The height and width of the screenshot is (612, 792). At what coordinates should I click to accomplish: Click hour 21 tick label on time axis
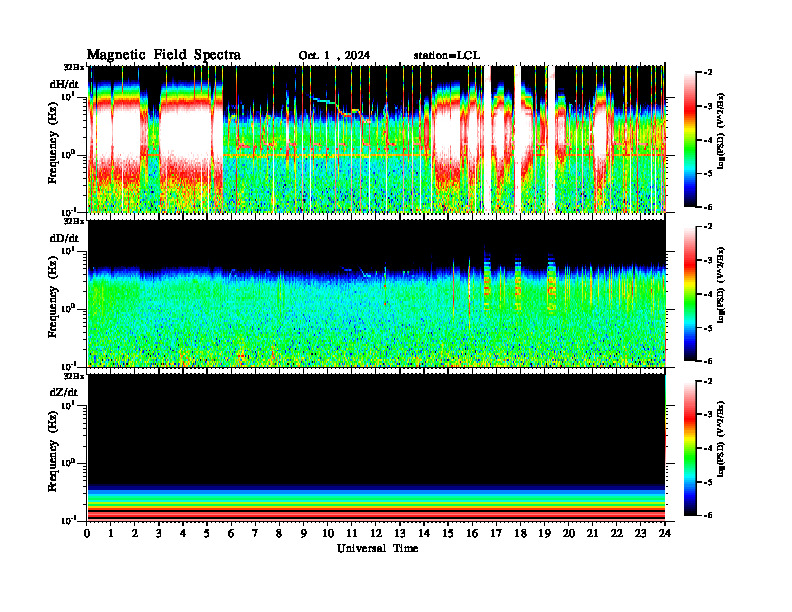[x=592, y=533]
